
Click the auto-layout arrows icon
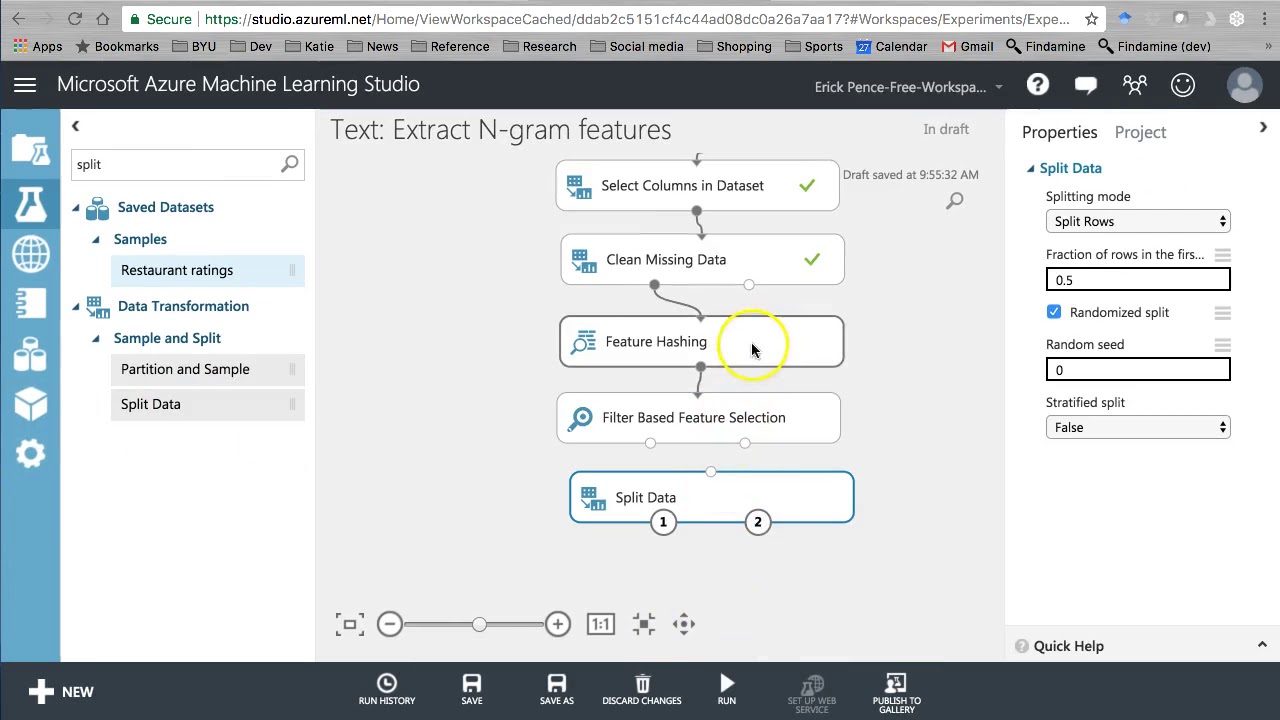[644, 624]
